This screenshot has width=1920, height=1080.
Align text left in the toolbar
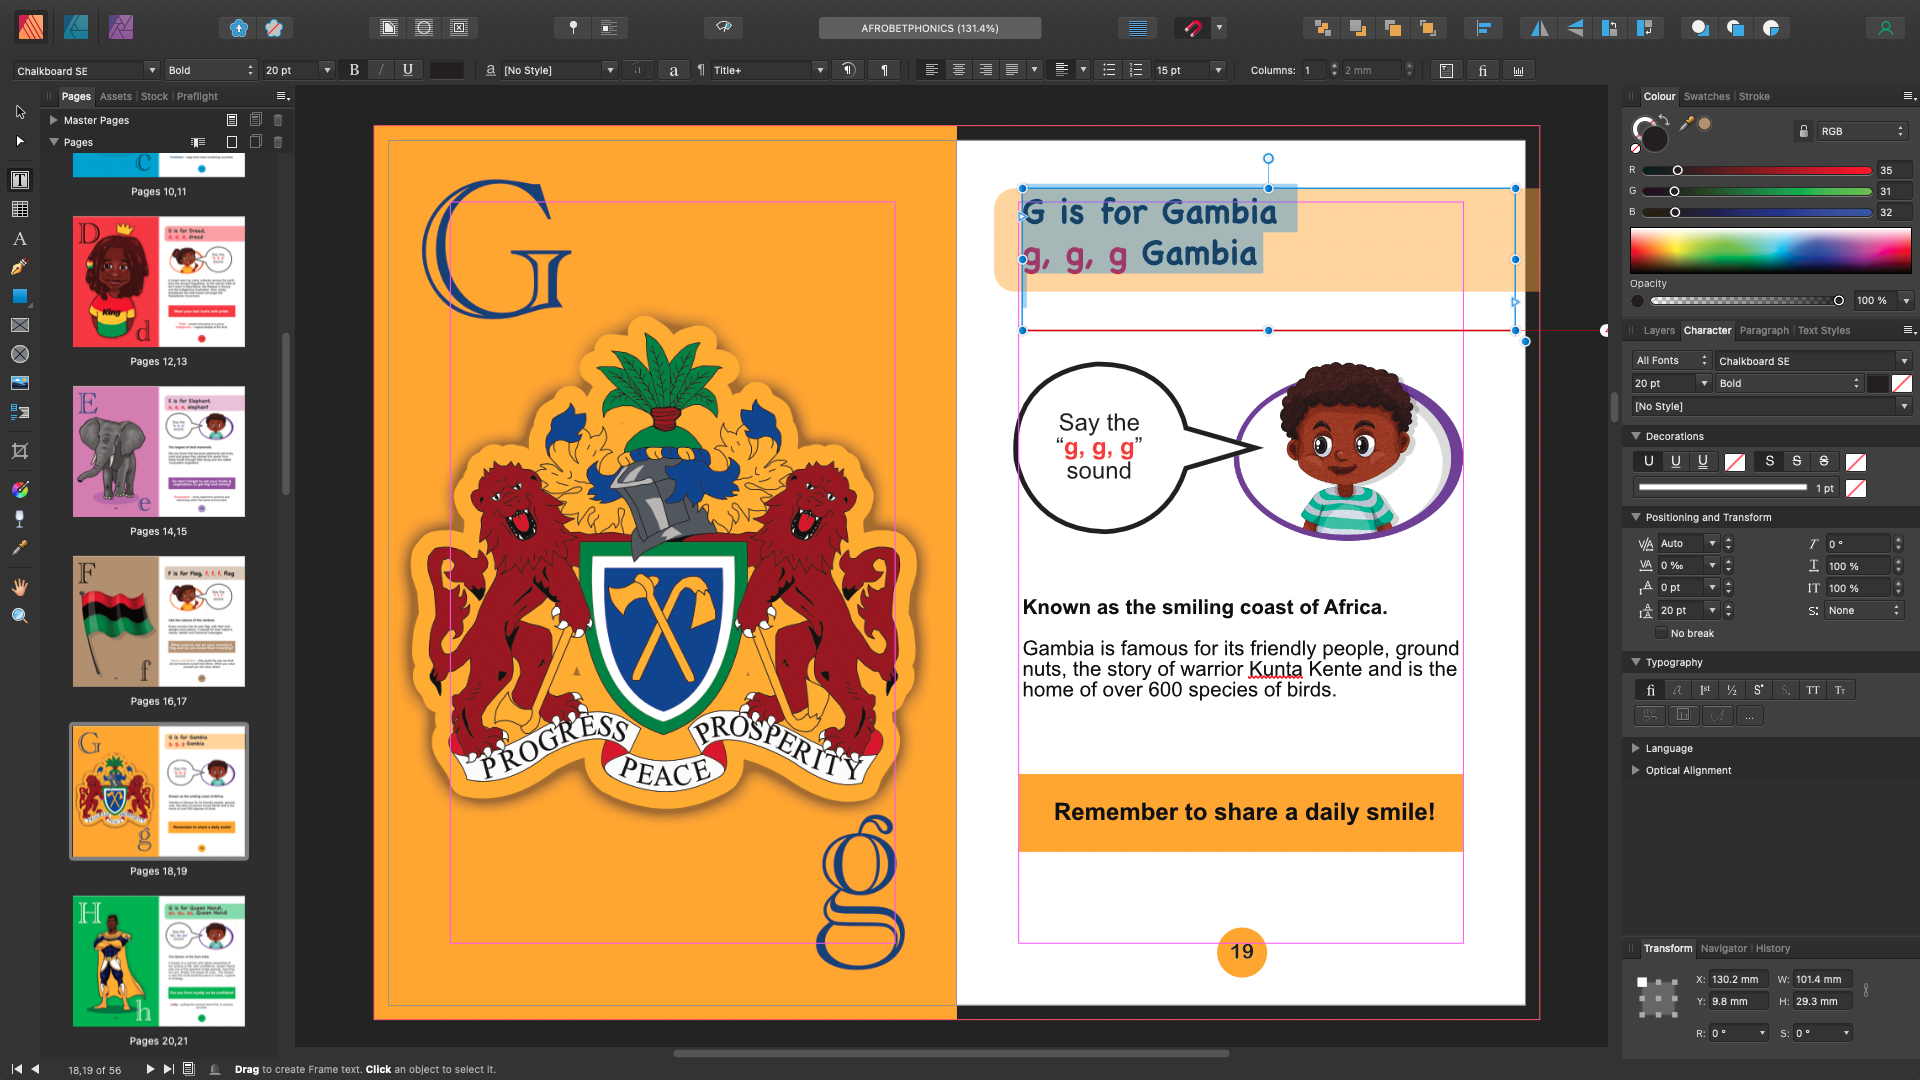coord(931,70)
